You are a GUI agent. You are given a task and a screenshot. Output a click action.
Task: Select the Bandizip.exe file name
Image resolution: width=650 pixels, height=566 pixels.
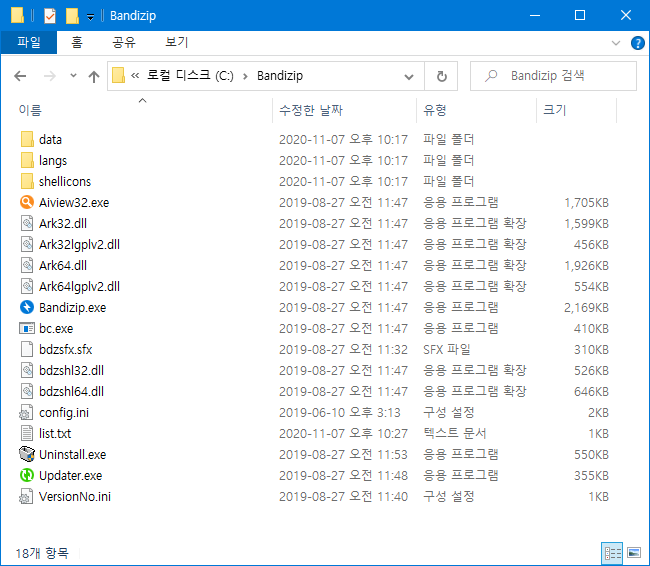click(x=73, y=308)
